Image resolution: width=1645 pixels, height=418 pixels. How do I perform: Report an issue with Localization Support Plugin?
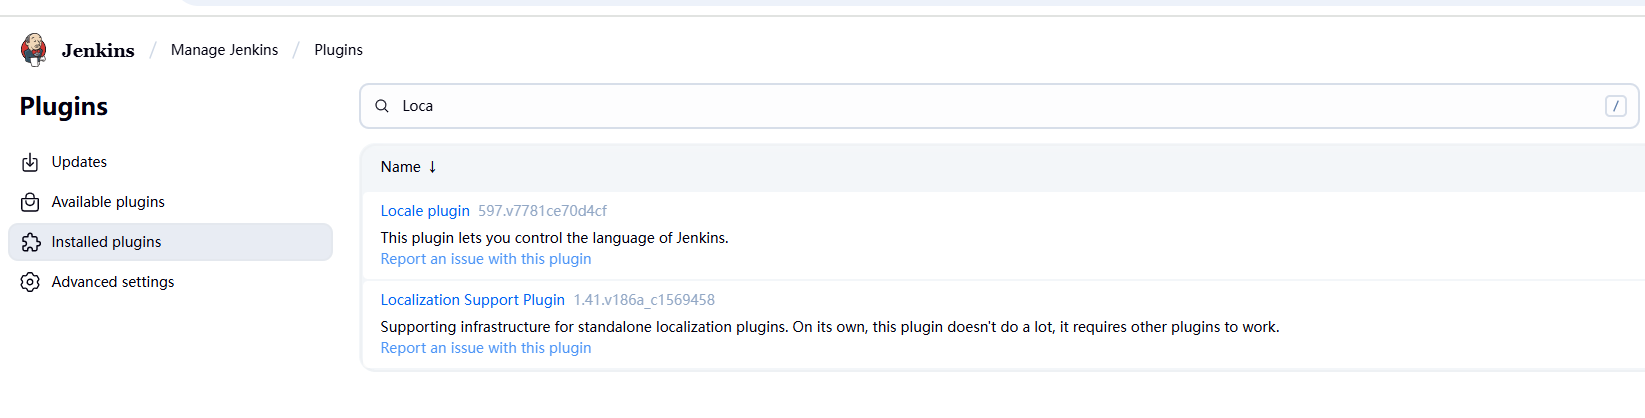pos(486,348)
